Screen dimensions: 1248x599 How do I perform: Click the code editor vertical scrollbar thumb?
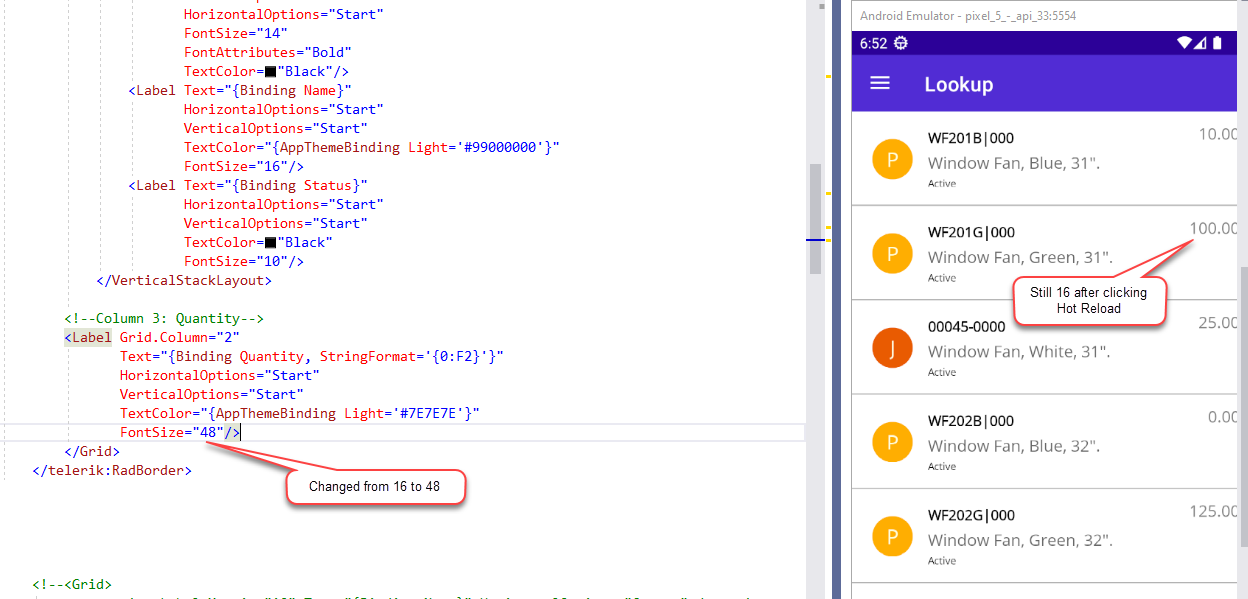[815, 215]
